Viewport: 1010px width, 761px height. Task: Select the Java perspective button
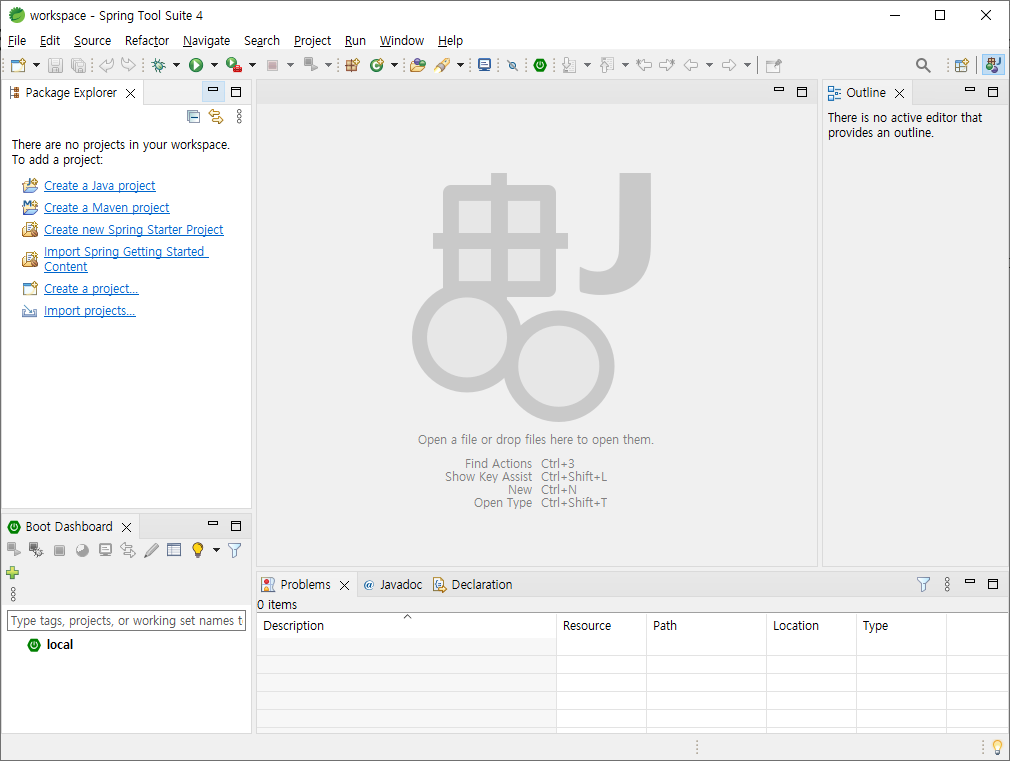(993, 65)
